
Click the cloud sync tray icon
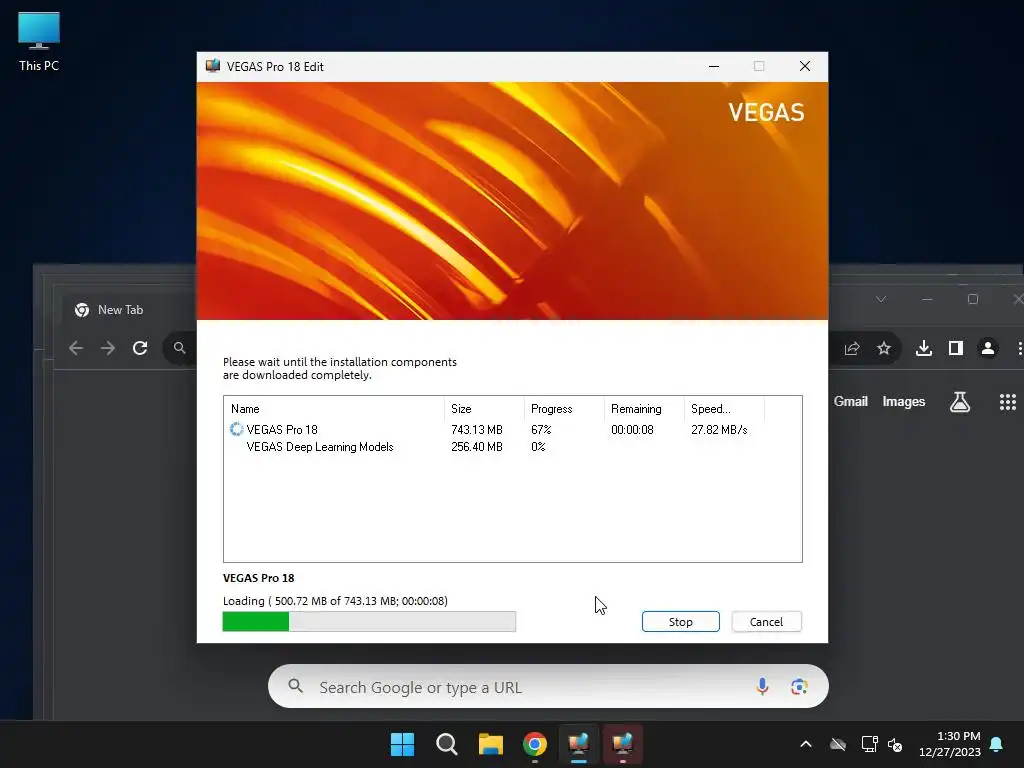(838, 744)
